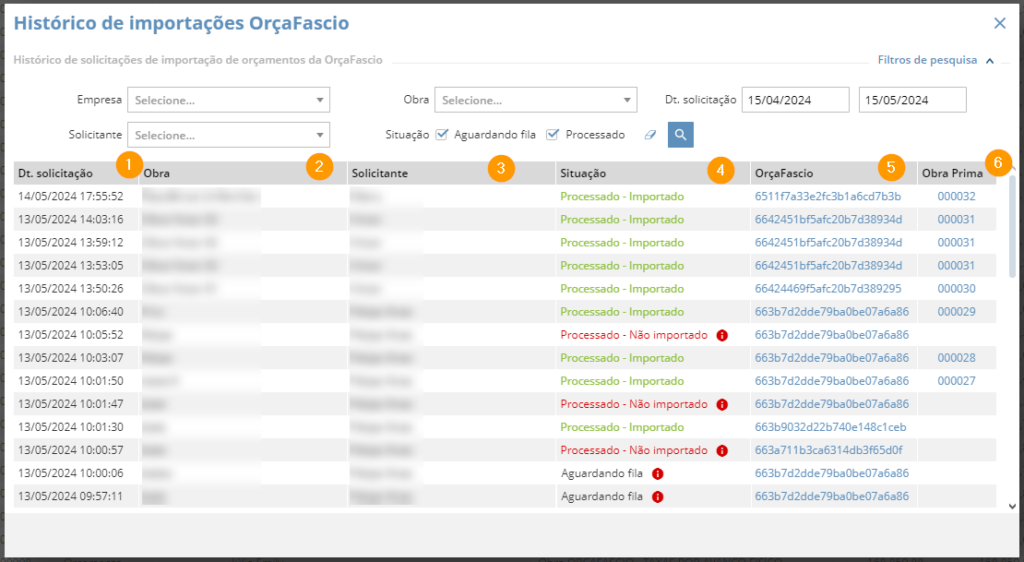Open the Obra dropdown filter

click(x=536, y=100)
